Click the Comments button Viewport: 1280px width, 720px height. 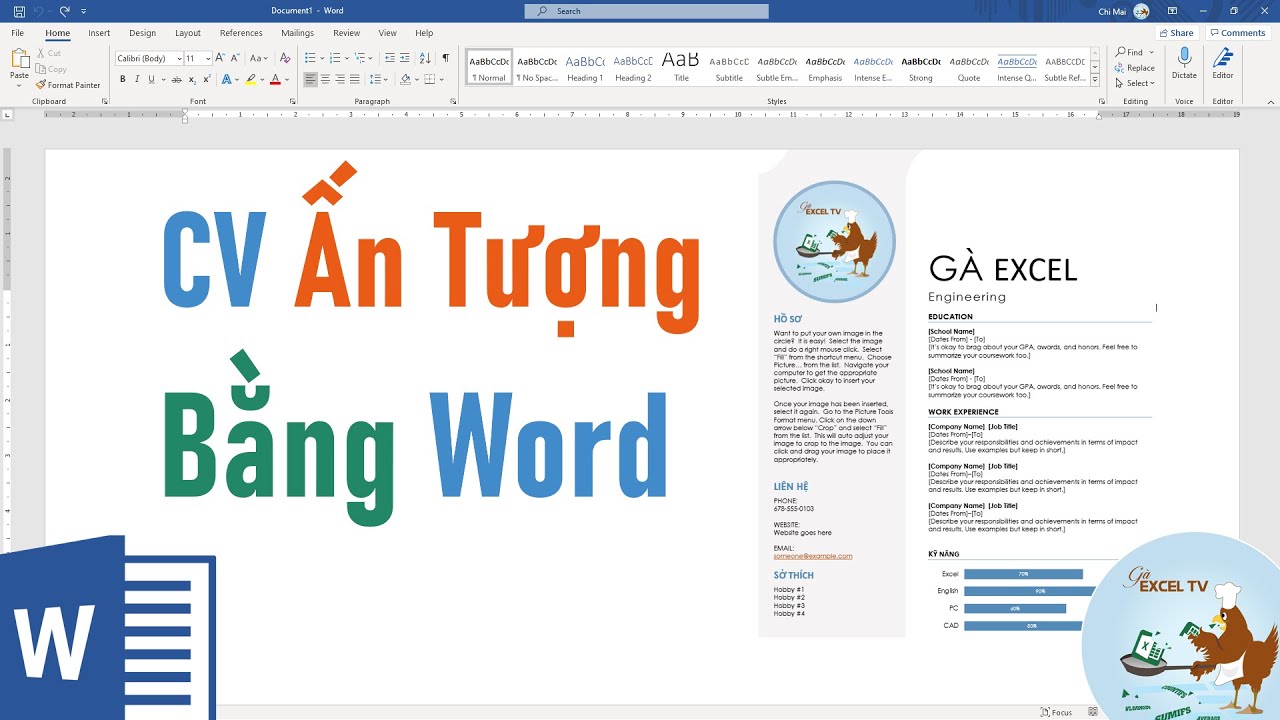click(x=1238, y=33)
